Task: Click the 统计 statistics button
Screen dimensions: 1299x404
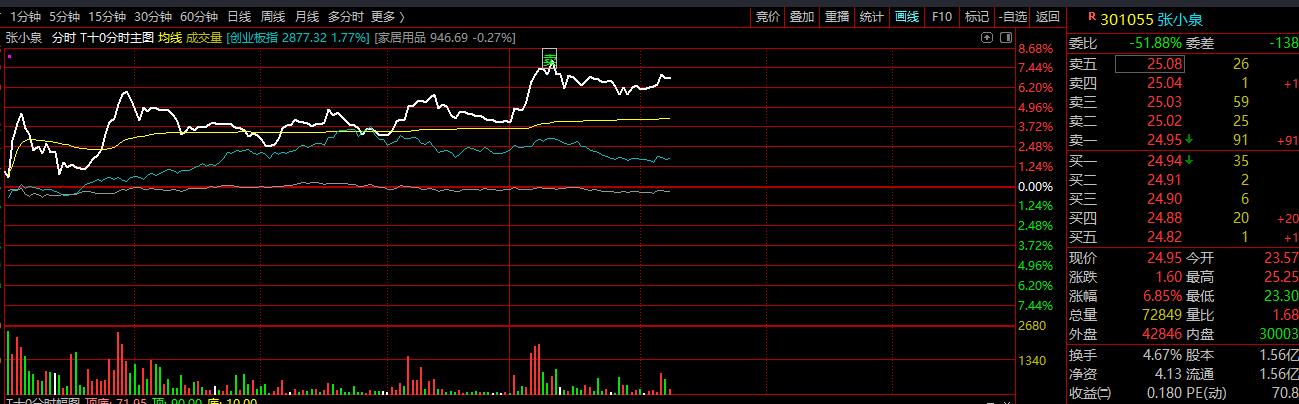Action: [x=872, y=17]
